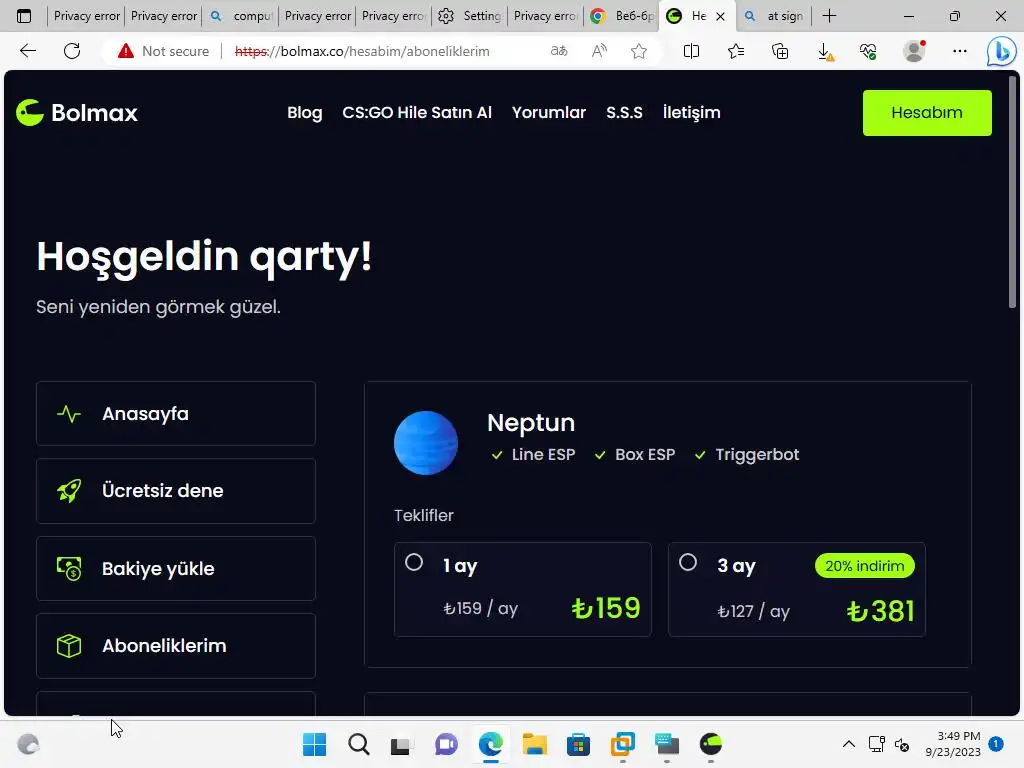Open Bakiye yükle in the sidebar
1024x768 pixels.
[176, 568]
